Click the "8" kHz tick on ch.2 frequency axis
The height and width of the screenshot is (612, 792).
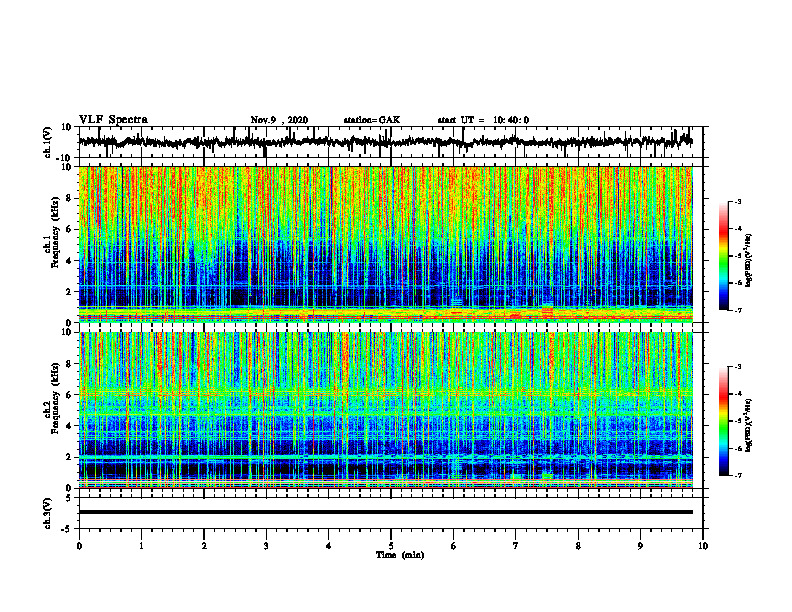tap(69, 364)
